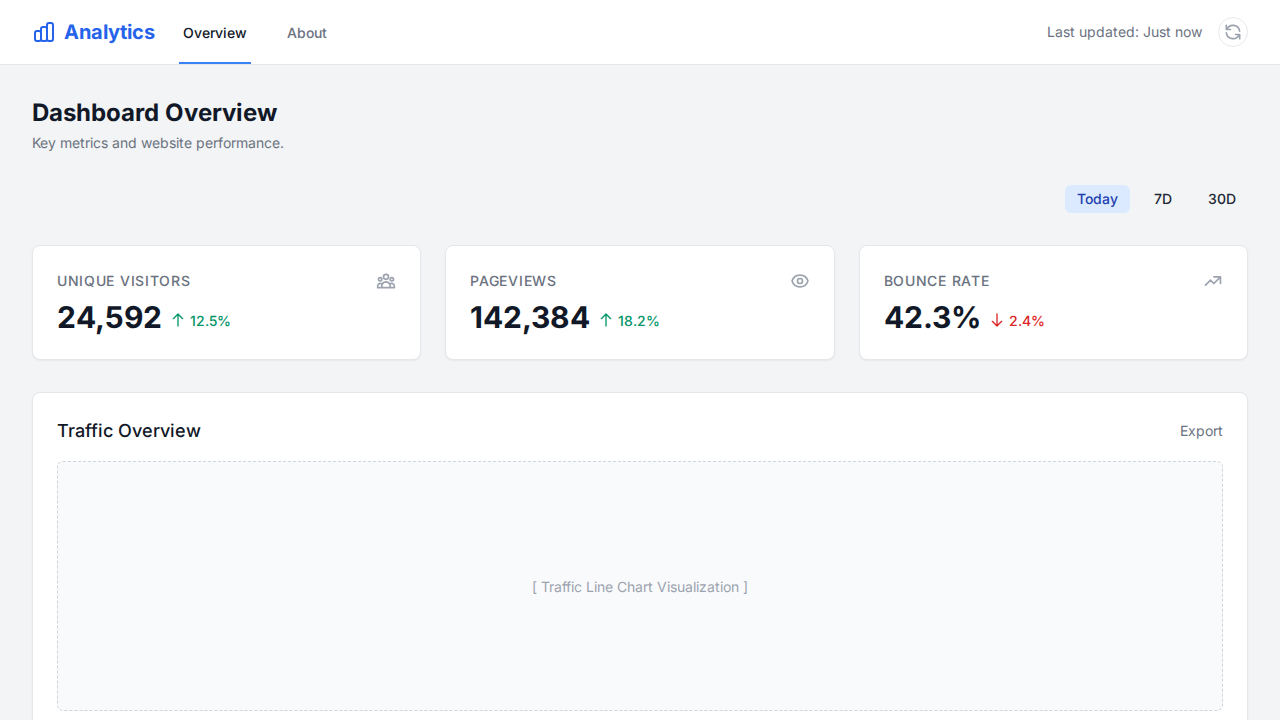Select the visitors group icon on Unique Visitors card

coord(386,281)
